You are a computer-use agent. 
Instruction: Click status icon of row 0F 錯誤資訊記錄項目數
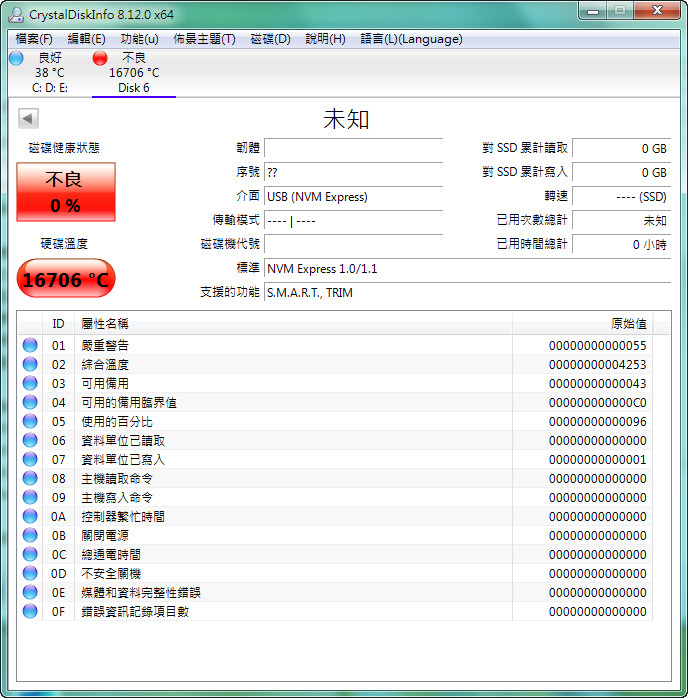point(30,611)
